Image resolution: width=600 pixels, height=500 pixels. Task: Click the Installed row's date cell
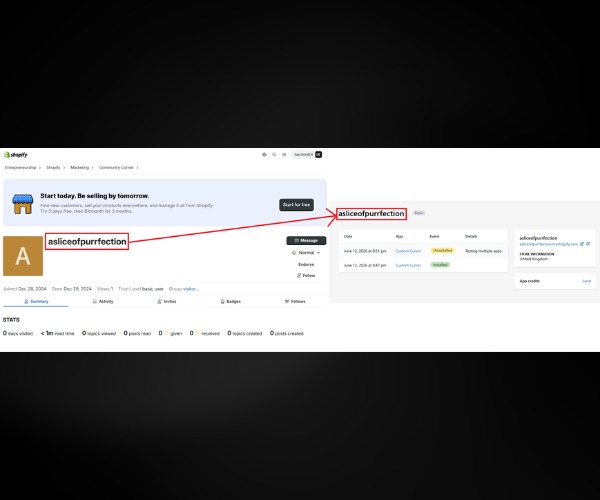pyautogui.click(x=365, y=265)
